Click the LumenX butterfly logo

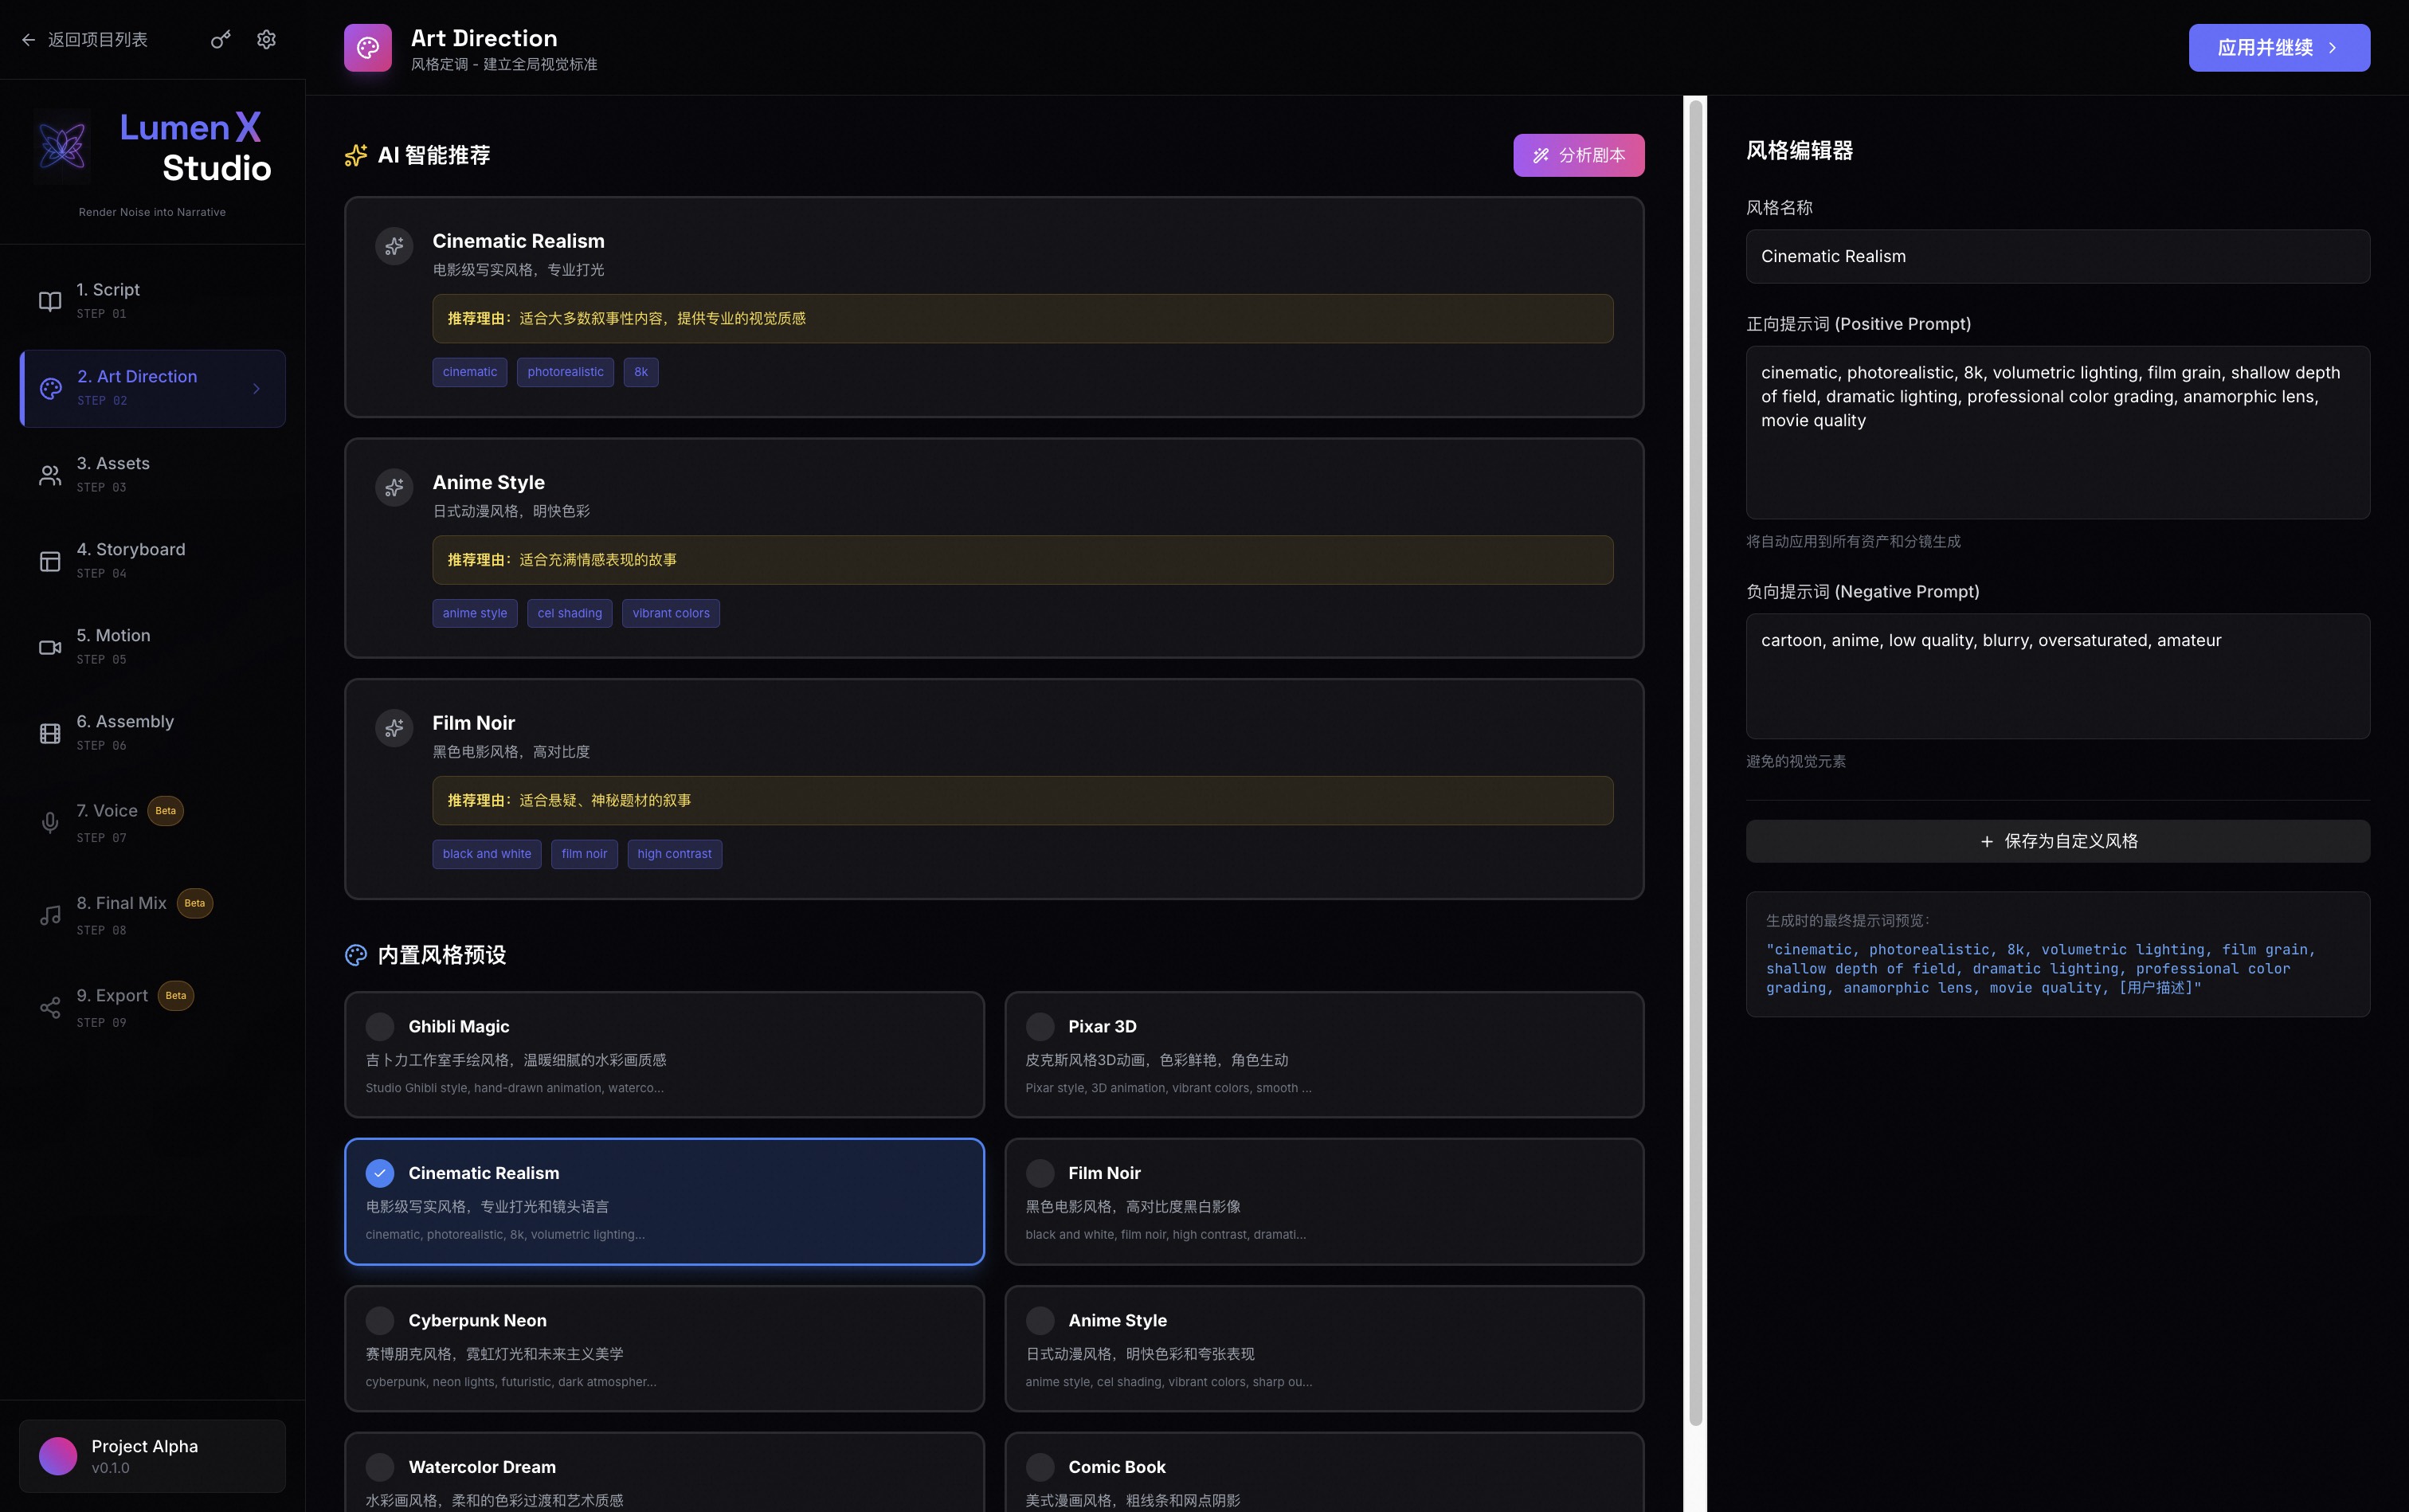click(62, 147)
